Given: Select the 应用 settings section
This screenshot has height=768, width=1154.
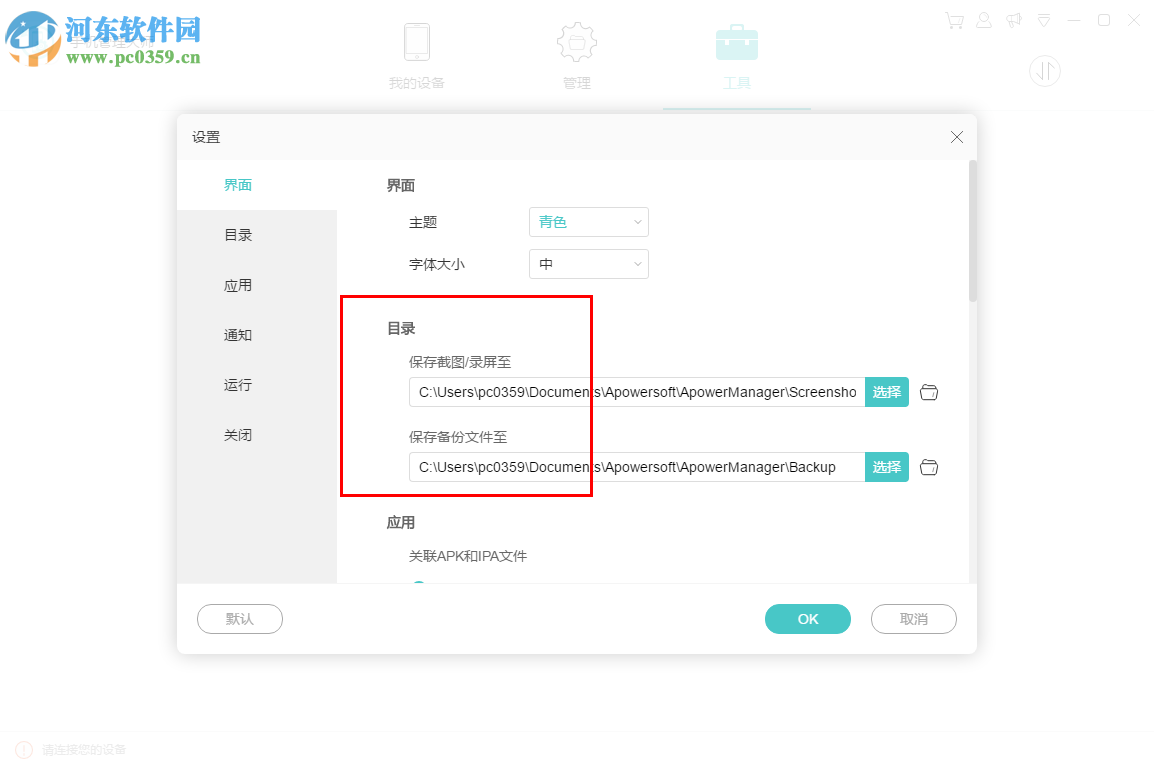Looking at the screenshot, I should pyautogui.click(x=237, y=285).
